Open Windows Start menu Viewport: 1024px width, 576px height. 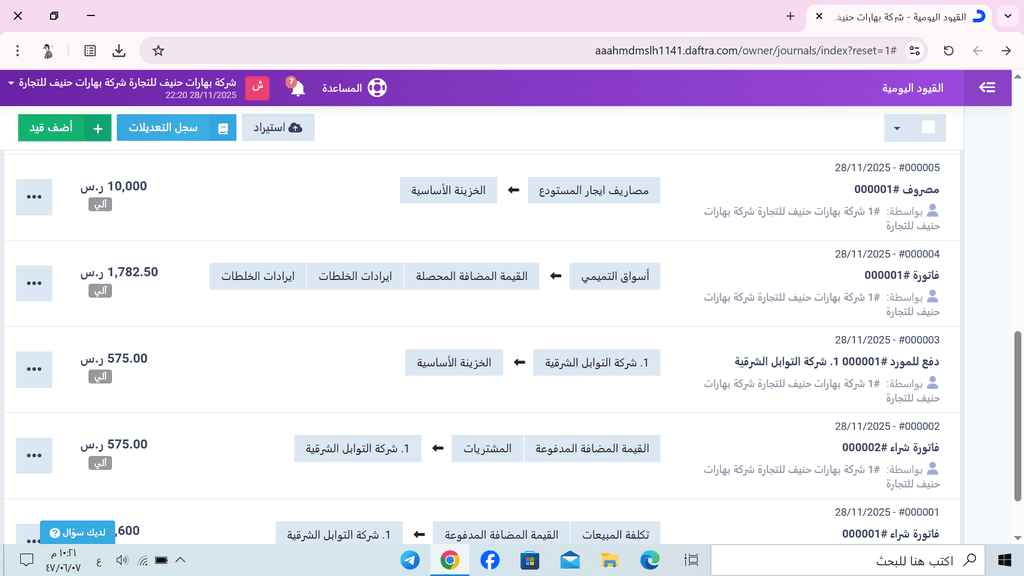(x=1004, y=560)
